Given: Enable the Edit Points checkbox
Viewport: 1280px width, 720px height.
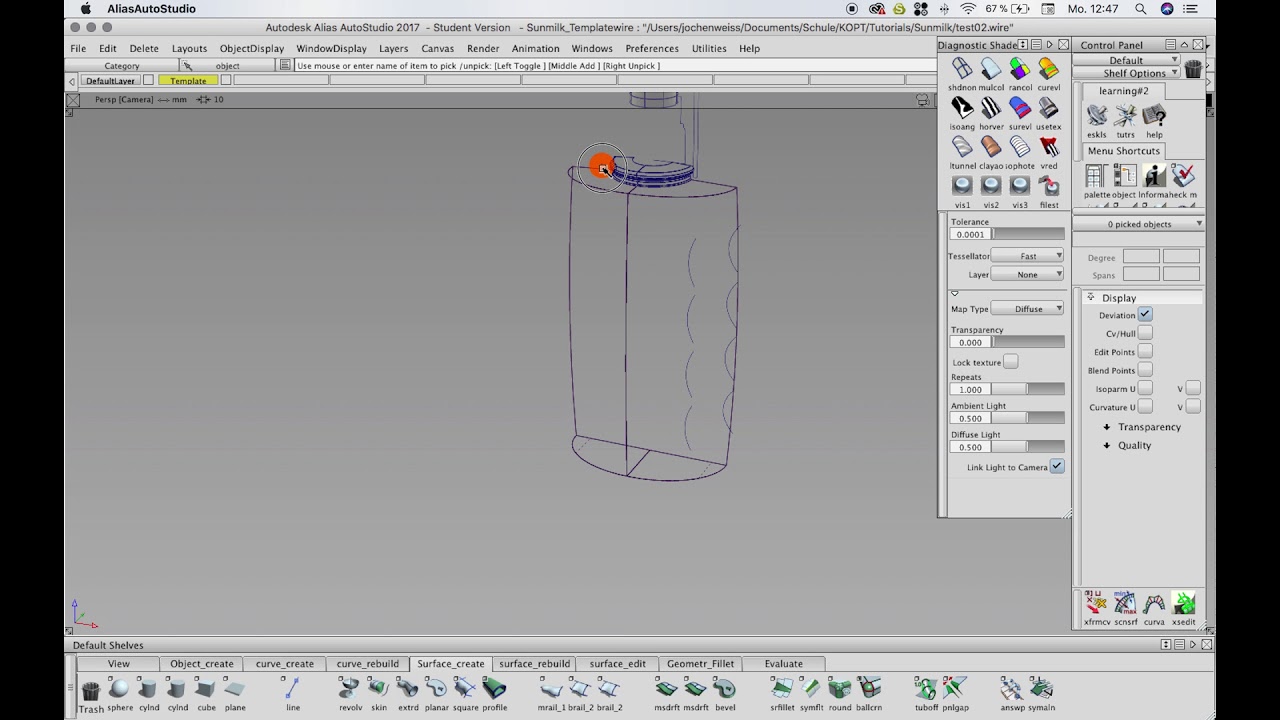Looking at the screenshot, I should coord(1145,352).
